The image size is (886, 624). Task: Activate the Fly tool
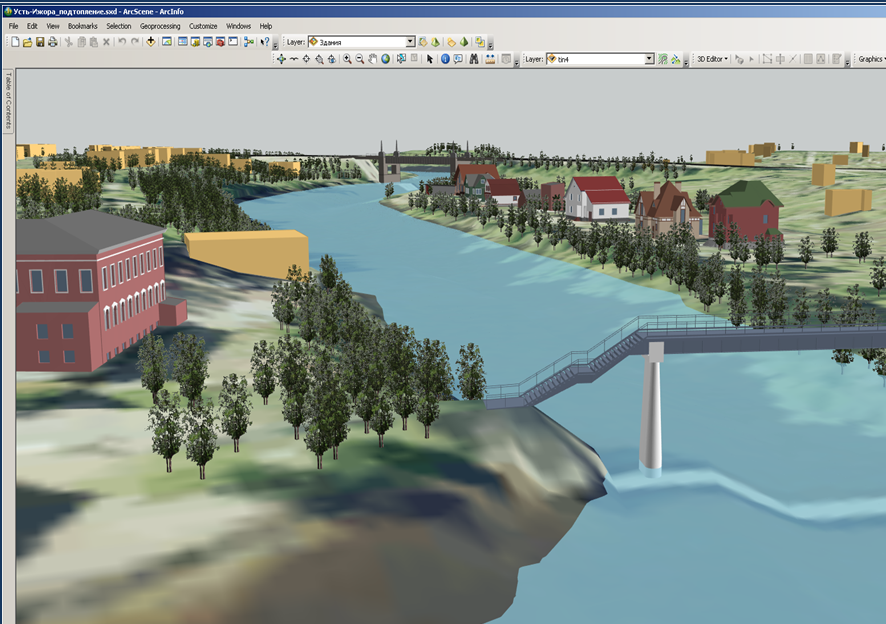point(294,59)
